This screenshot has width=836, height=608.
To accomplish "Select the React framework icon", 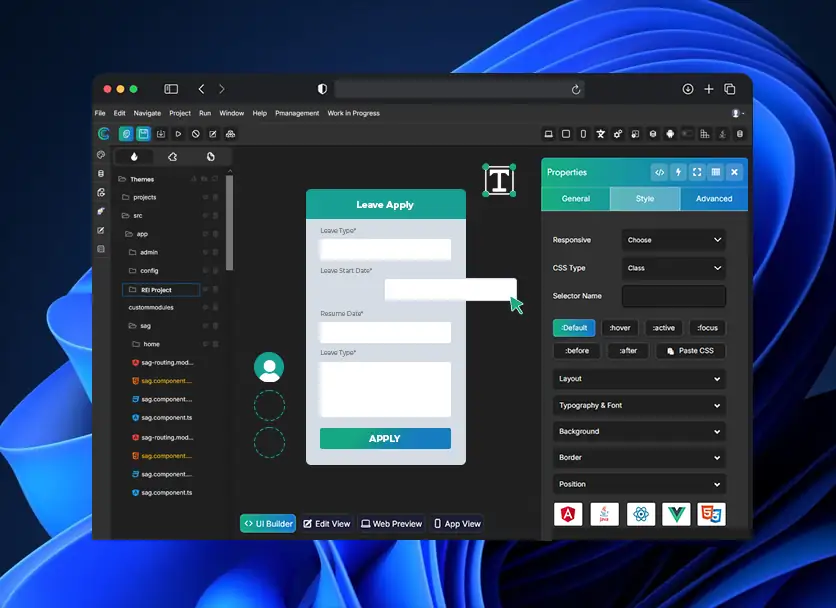I will (640, 514).
